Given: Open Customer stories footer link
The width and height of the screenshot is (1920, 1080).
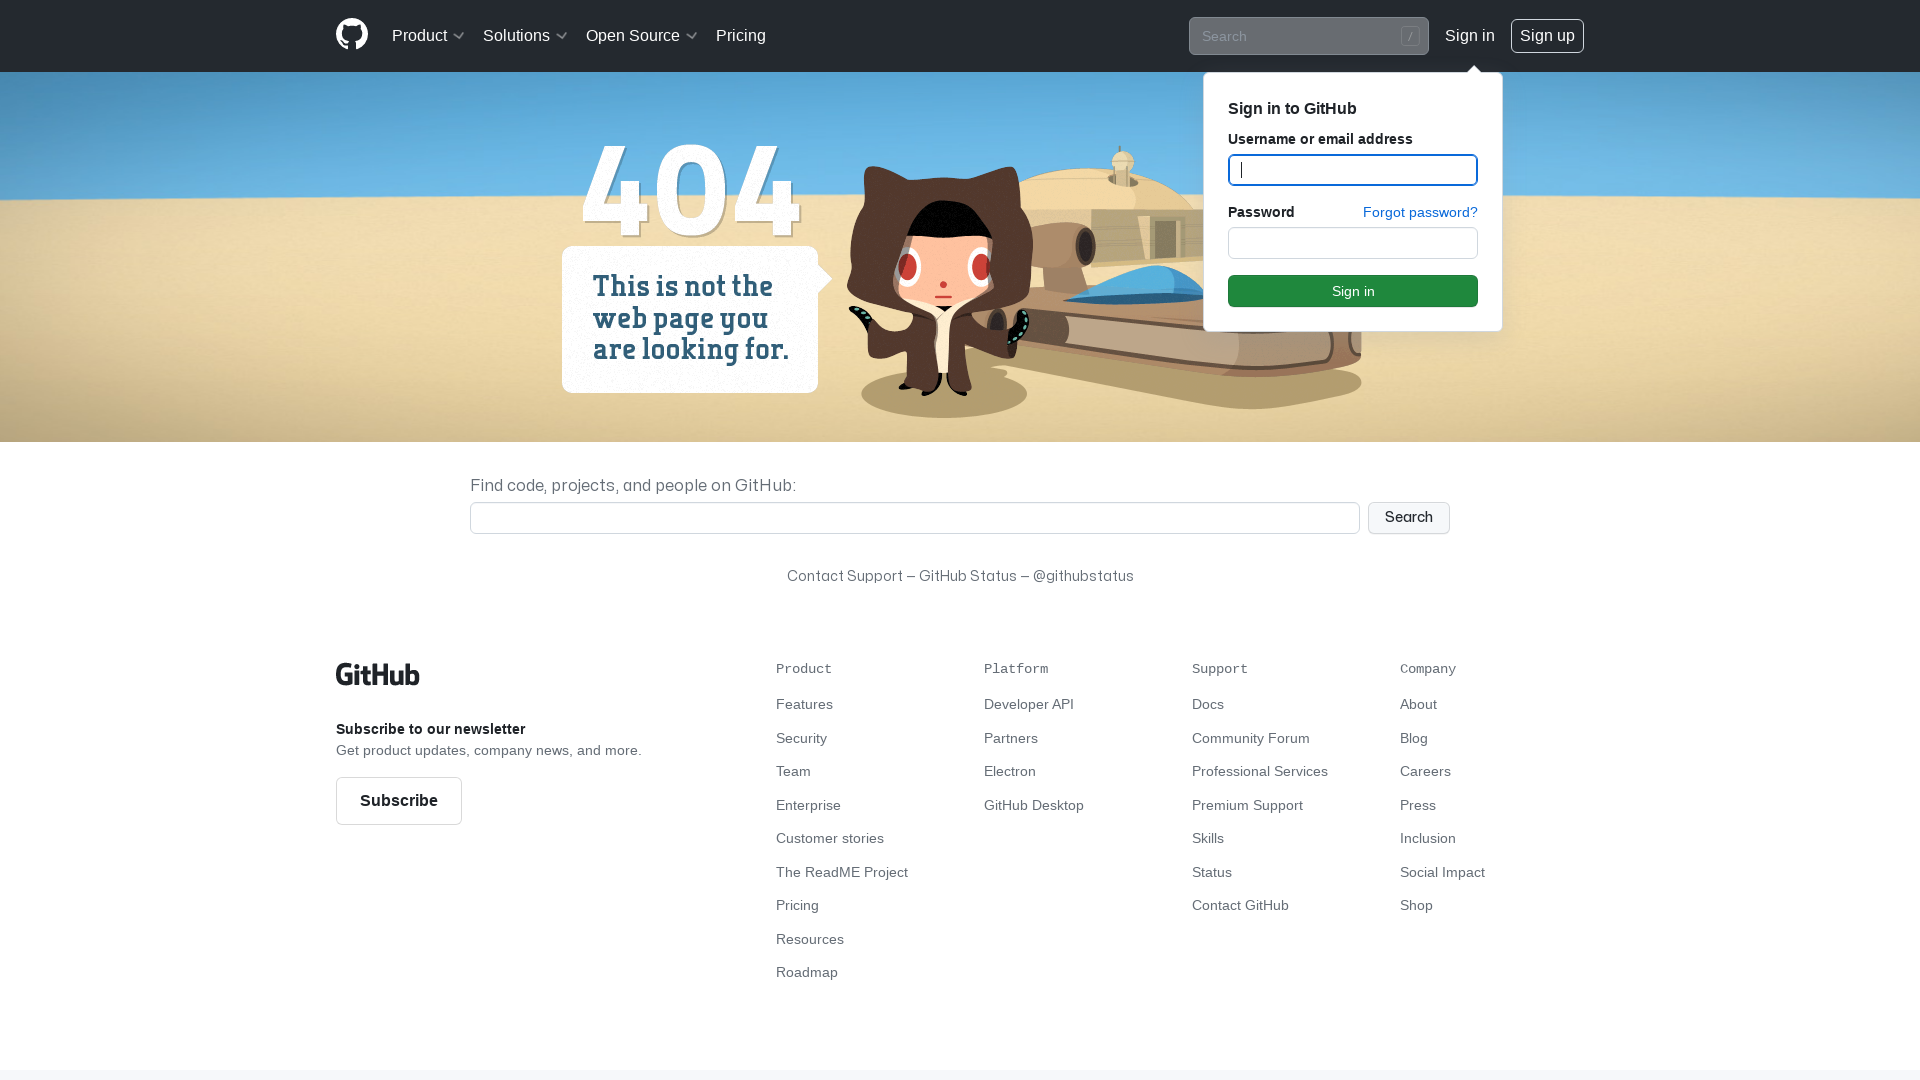Looking at the screenshot, I should pos(830,838).
